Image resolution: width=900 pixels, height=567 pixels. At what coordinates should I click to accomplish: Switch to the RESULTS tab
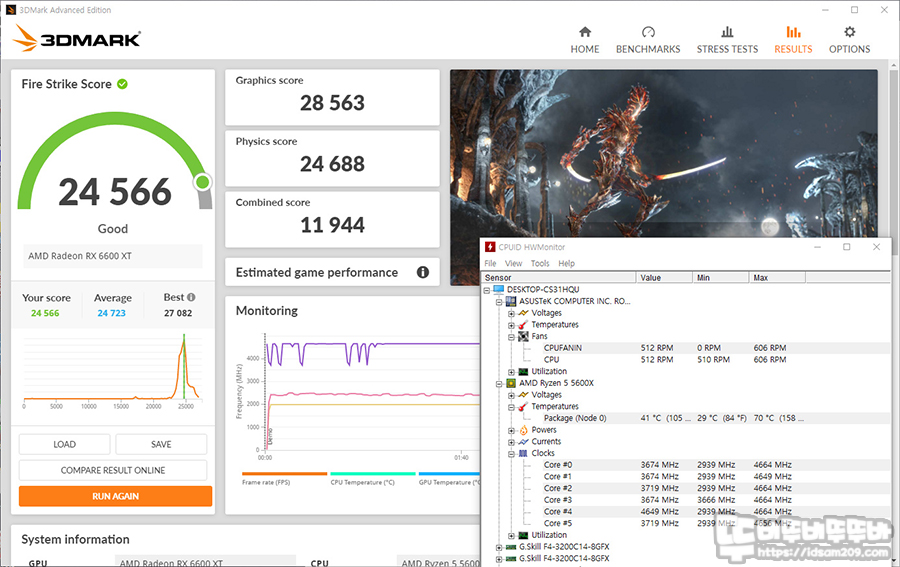(x=793, y=39)
